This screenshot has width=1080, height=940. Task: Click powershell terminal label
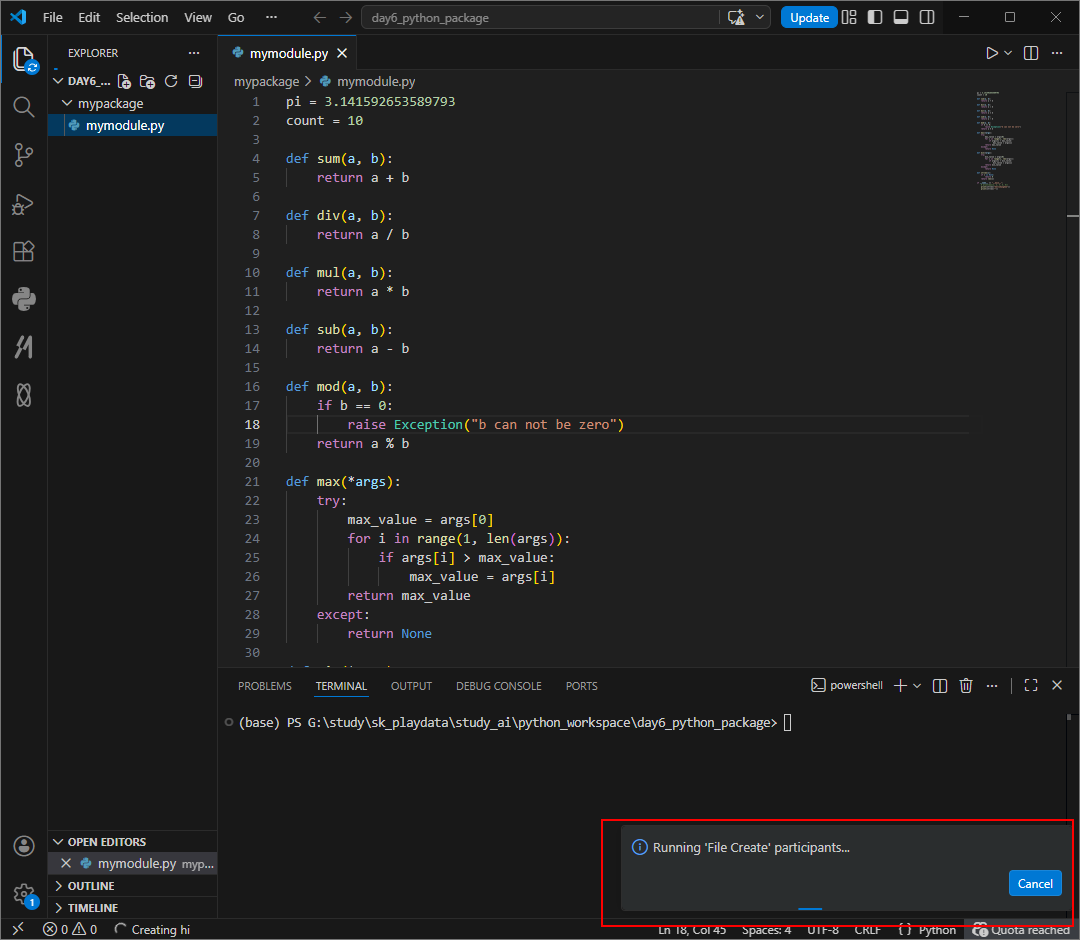click(x=847, y=685)
